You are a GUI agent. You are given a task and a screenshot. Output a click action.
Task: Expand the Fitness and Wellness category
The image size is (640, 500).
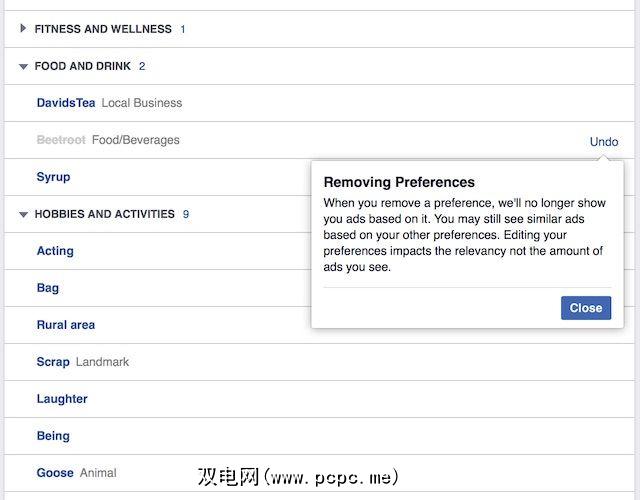point(23,29)
